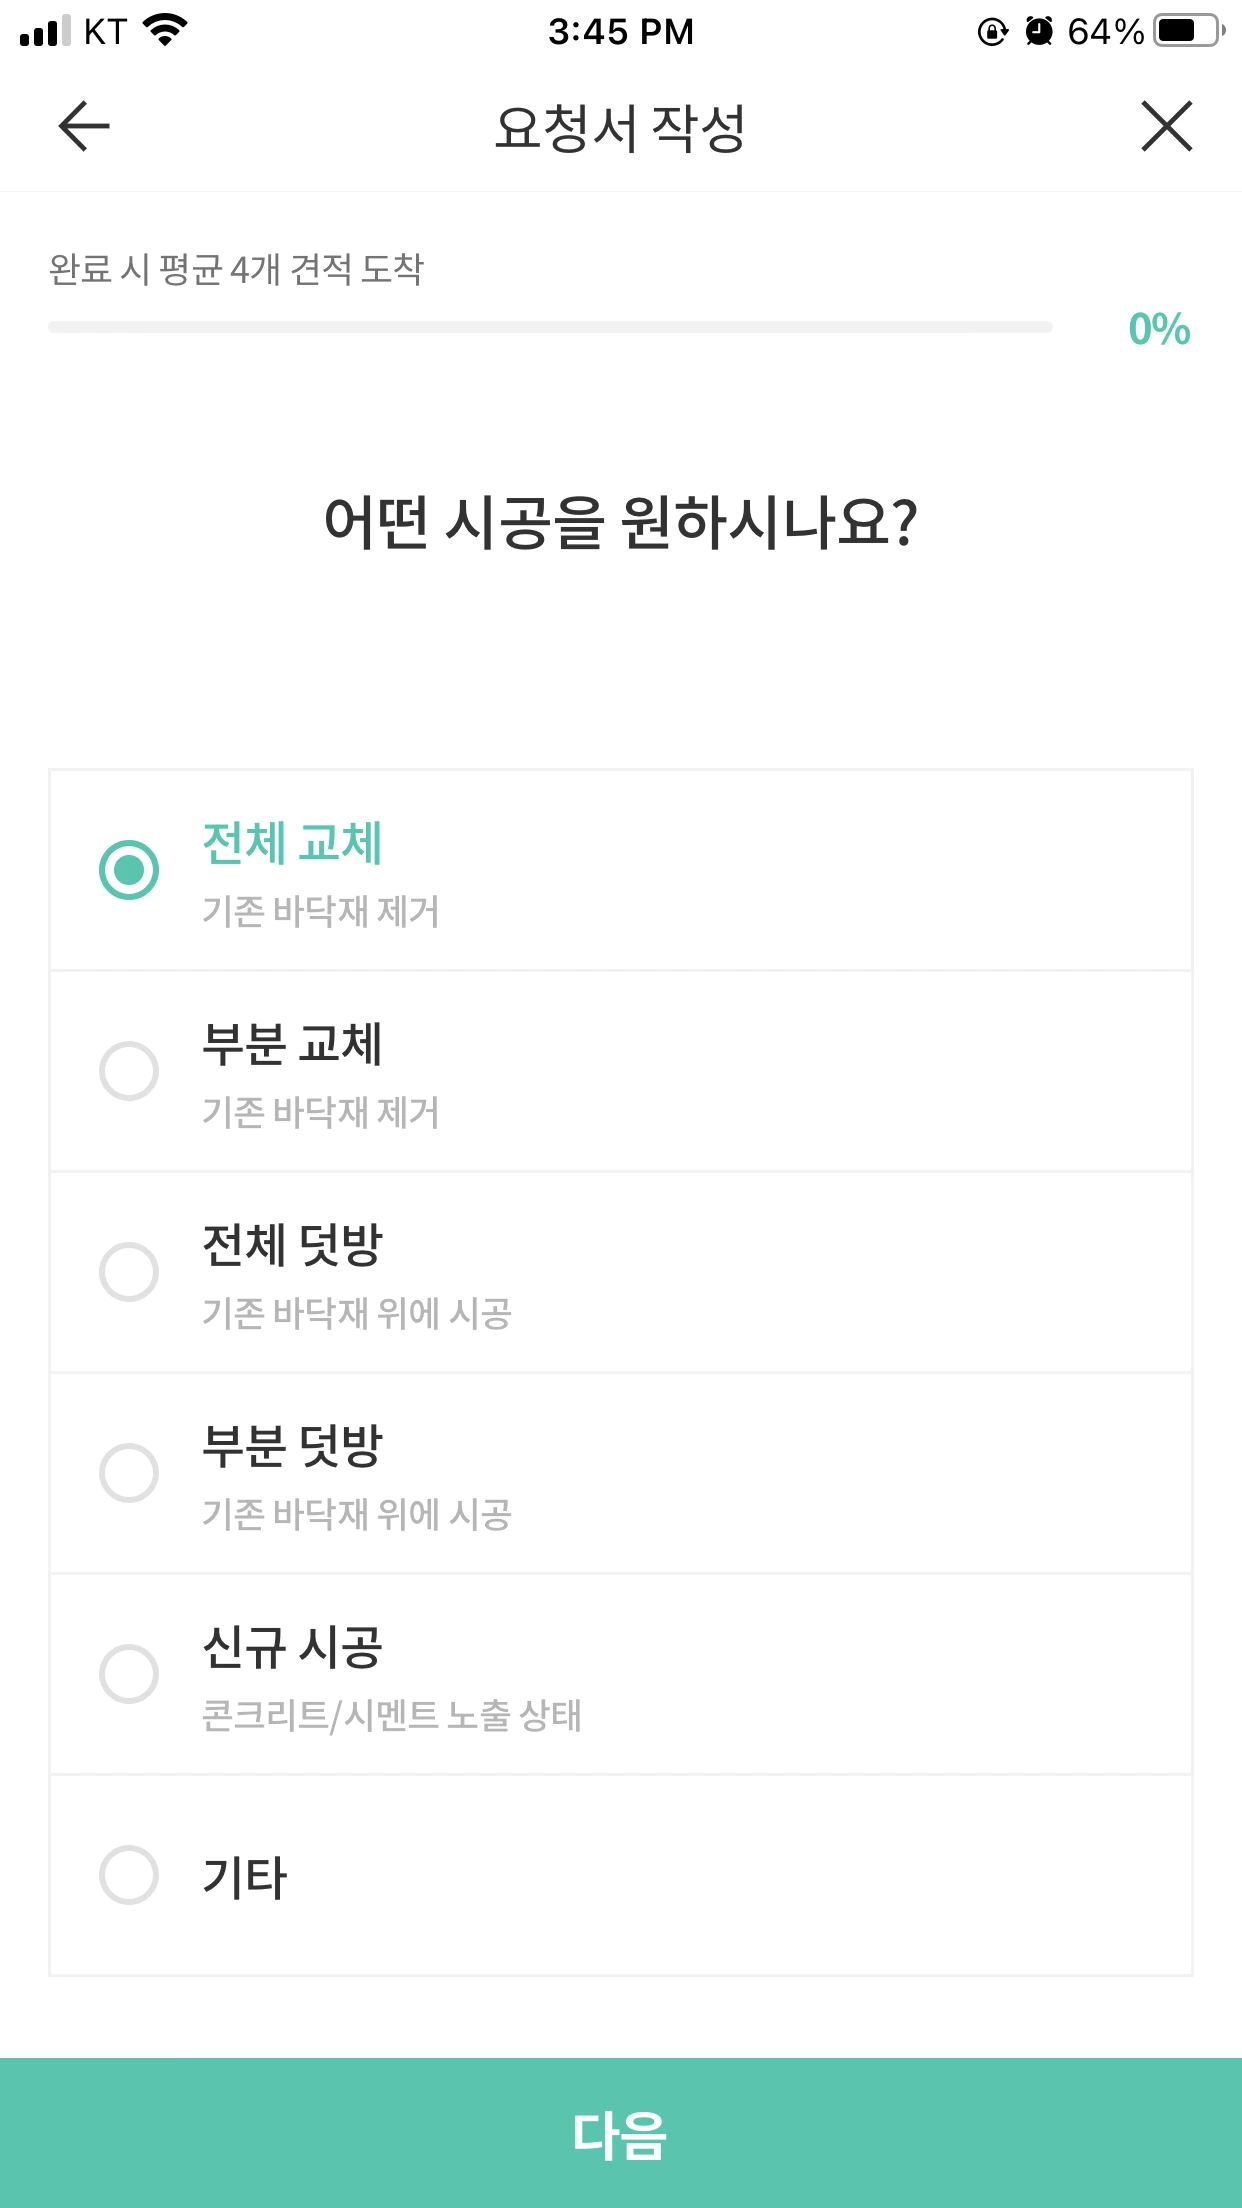Click the progress bar track
This screenshot has height=2208, width=1242.
tap(550, 327)
